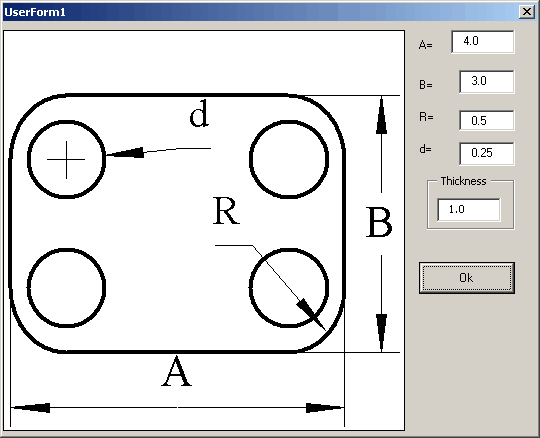Select the B= text box with 3.0
The width and height of the screenshot is (540, 438).
[487, 82]
